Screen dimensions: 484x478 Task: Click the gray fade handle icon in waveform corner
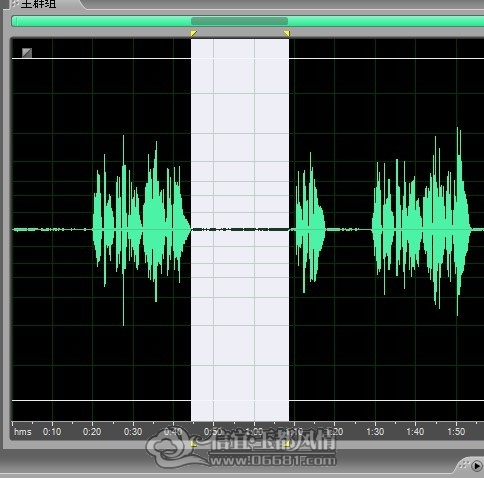pyautogui.click(x=27, y=53)
